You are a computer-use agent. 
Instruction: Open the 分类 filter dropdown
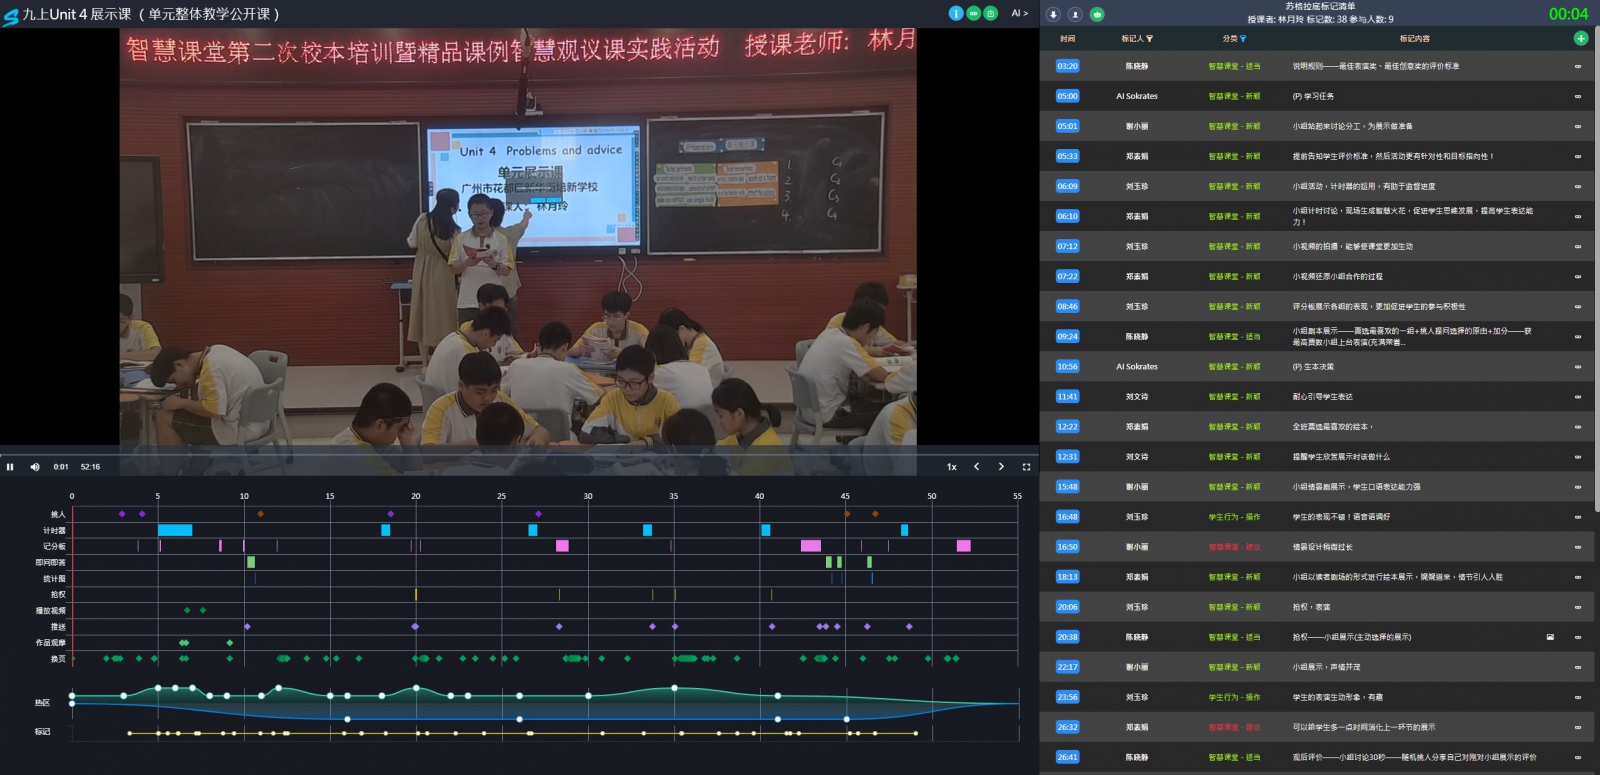pos(1243,39)
